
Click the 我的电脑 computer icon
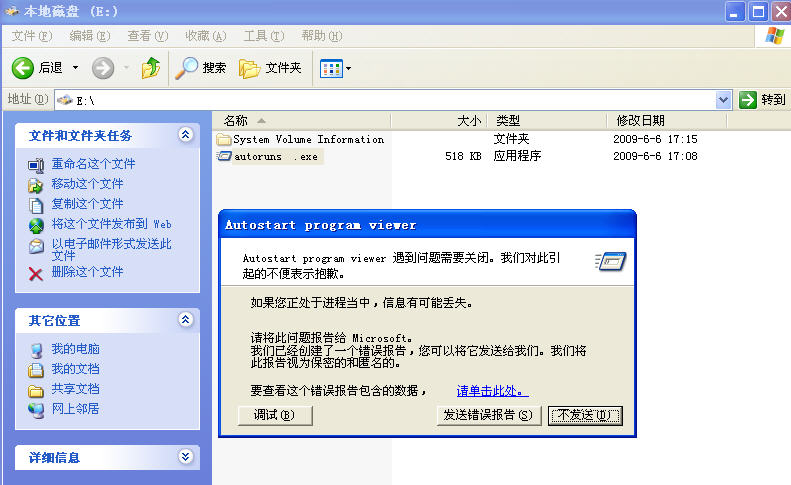click(36, 350)
